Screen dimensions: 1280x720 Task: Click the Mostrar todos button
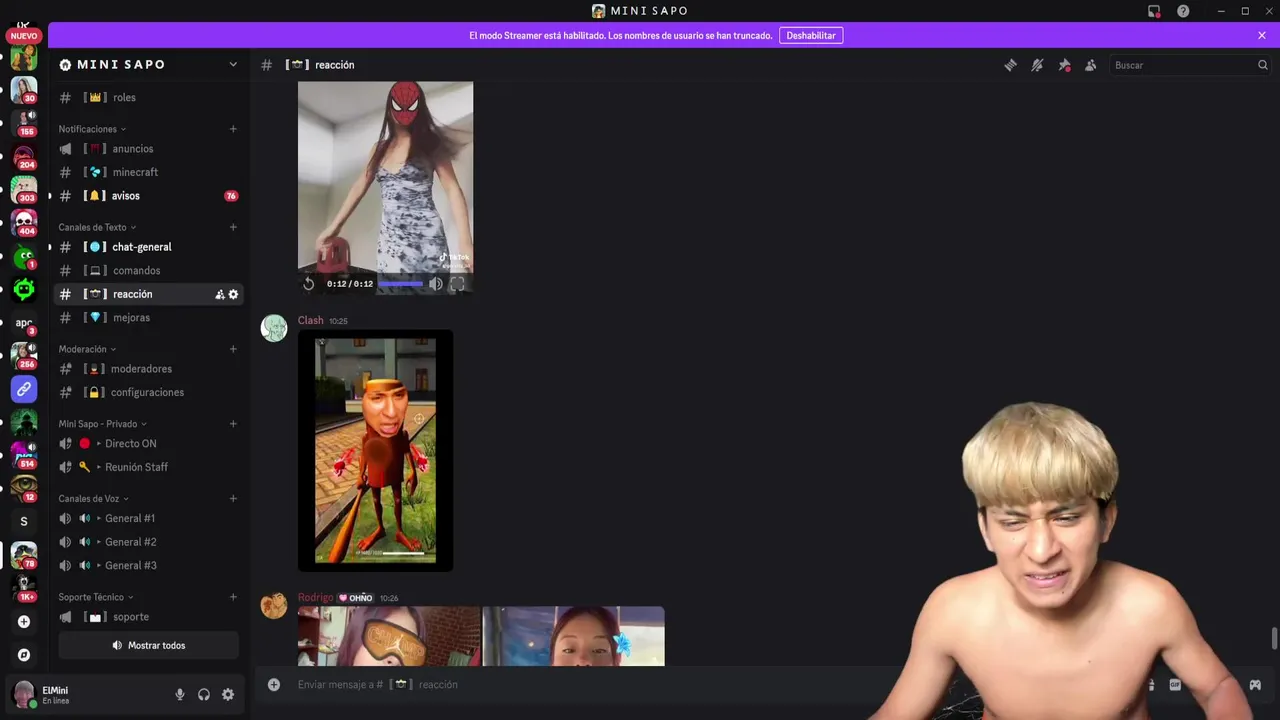tap(148, 645)
